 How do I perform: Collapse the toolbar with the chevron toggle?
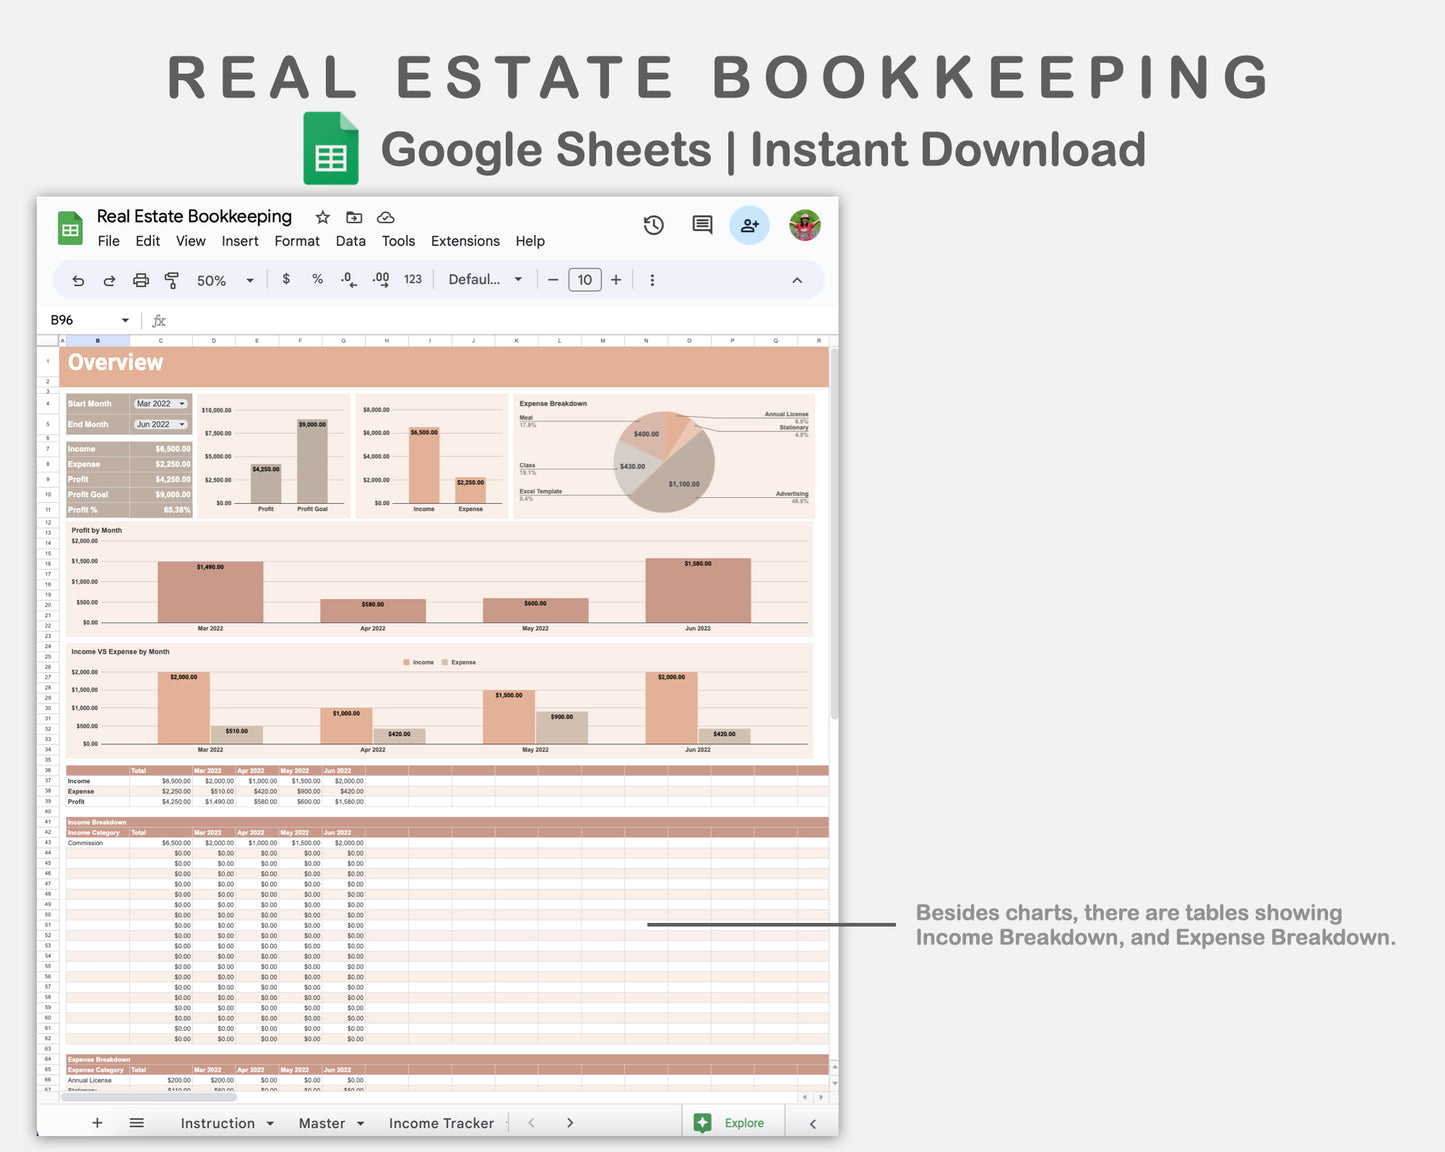(797, 280)
